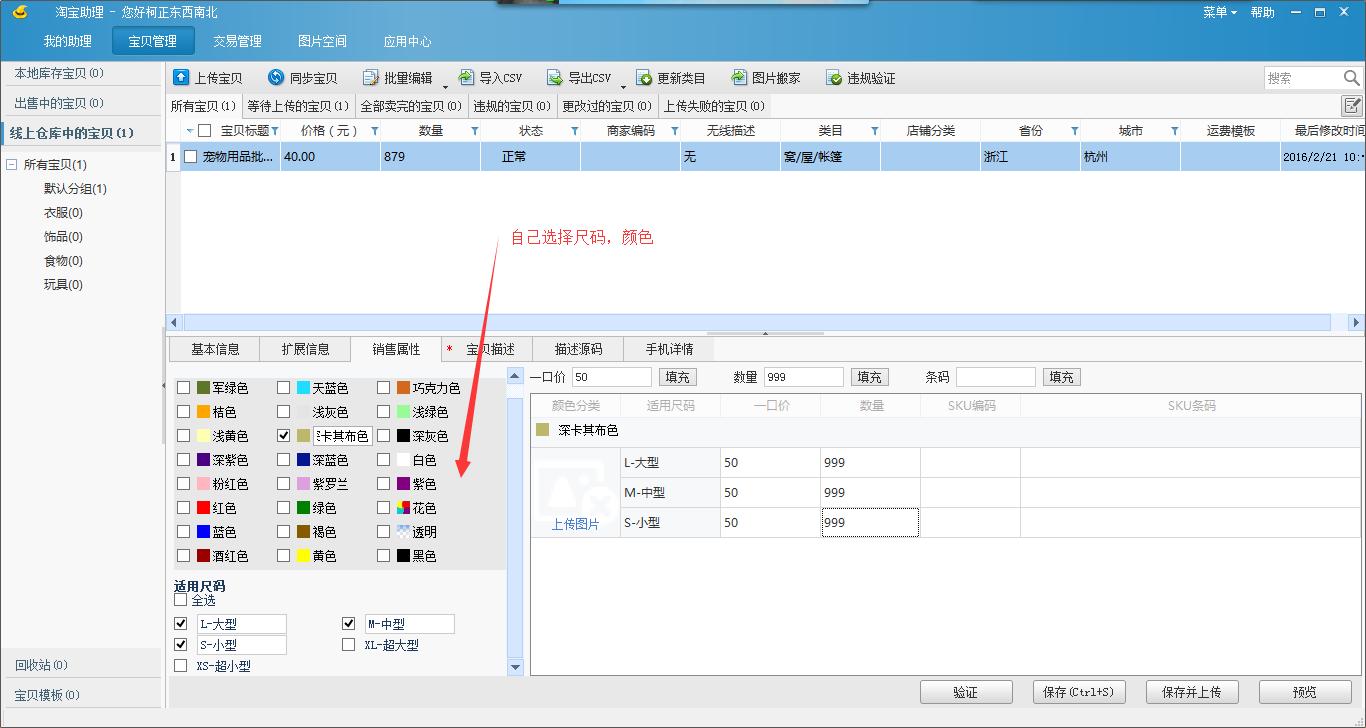The height and width of the screenshot is (728, 1366).
Task: Click the 图片搬家 image mover icon
Action: click(740, 77)
